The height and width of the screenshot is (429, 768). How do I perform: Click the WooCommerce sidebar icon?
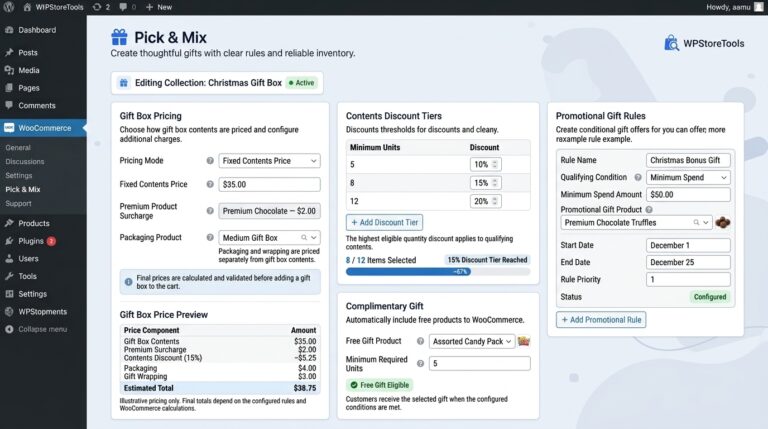pyautogui.click(x=9, y=128)
